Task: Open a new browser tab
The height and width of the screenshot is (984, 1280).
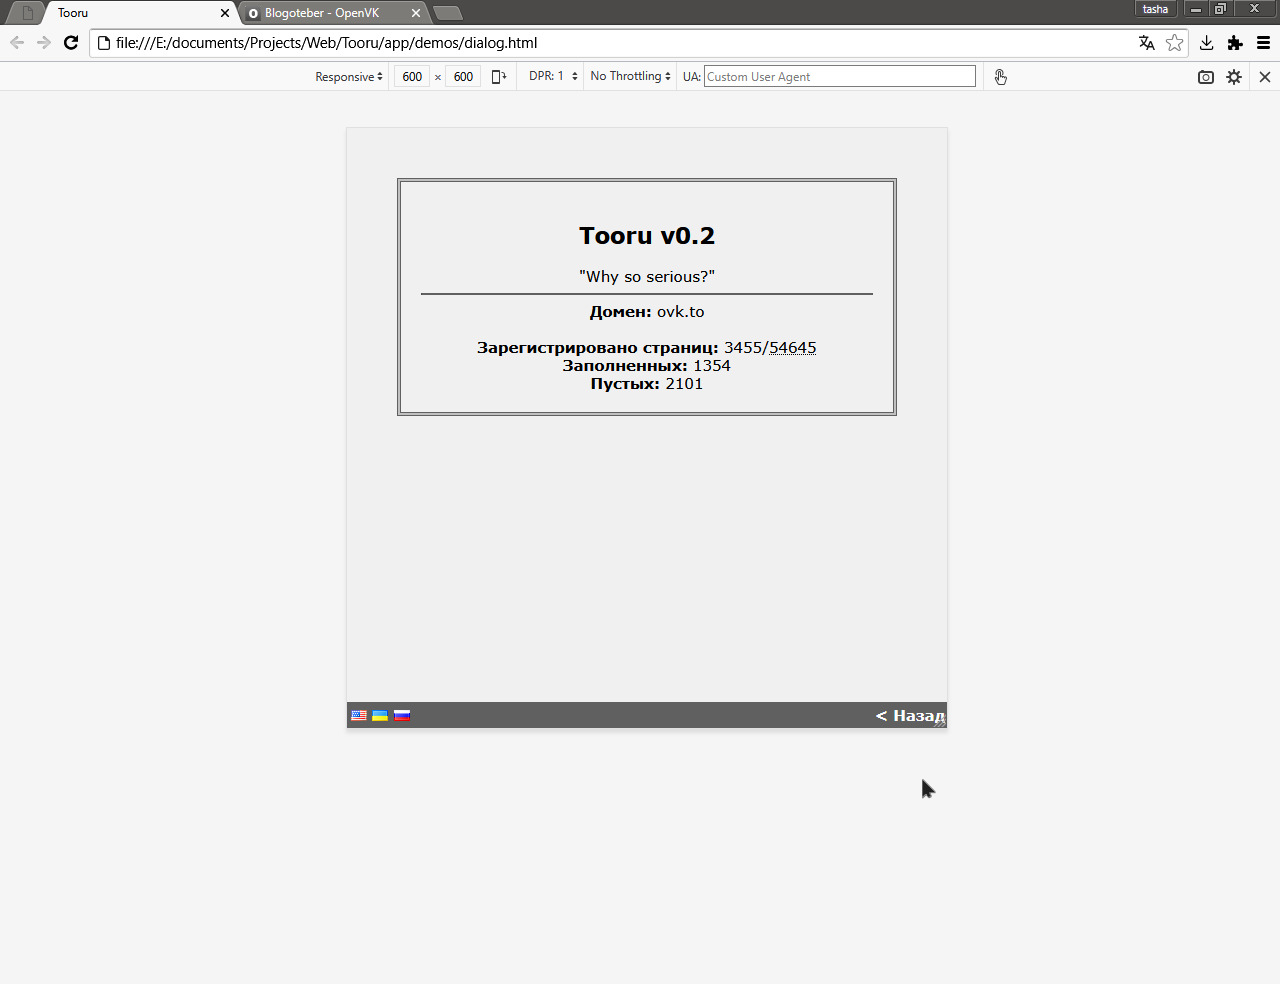Action: point(448,13)
